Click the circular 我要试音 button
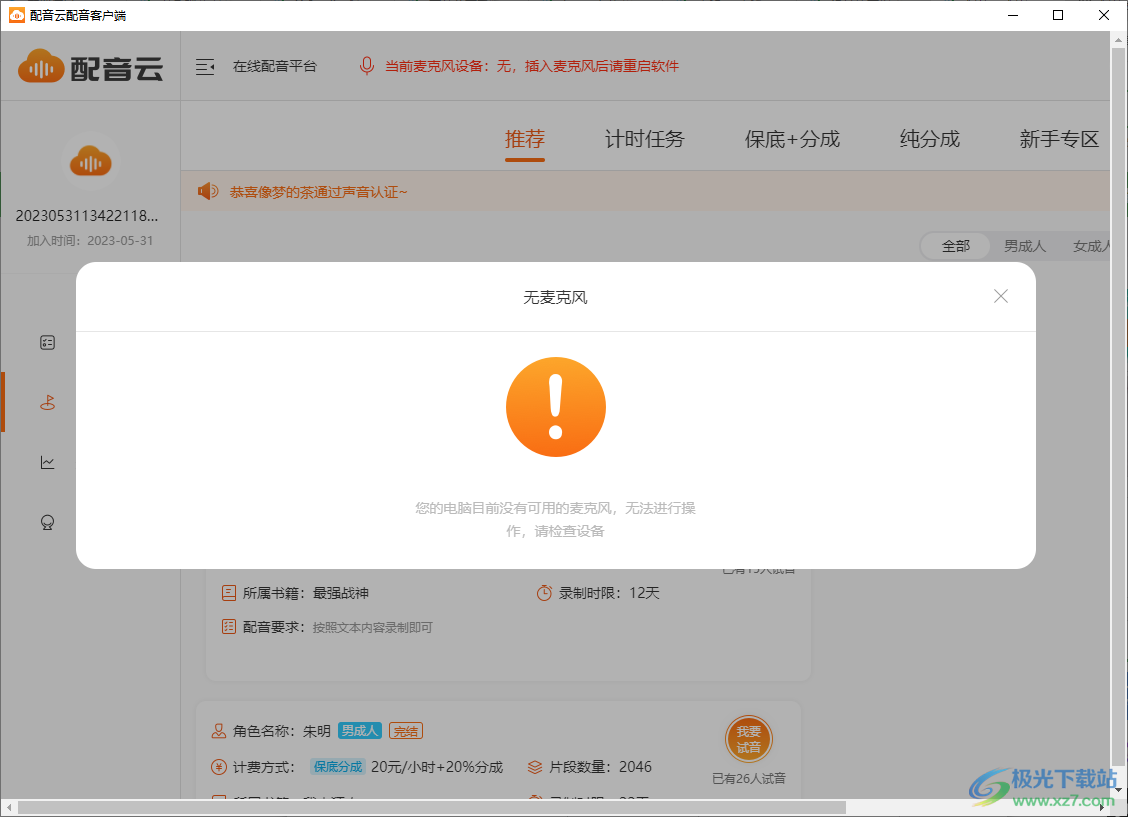Screen dimensions: 1128x817 click(749, 740)
